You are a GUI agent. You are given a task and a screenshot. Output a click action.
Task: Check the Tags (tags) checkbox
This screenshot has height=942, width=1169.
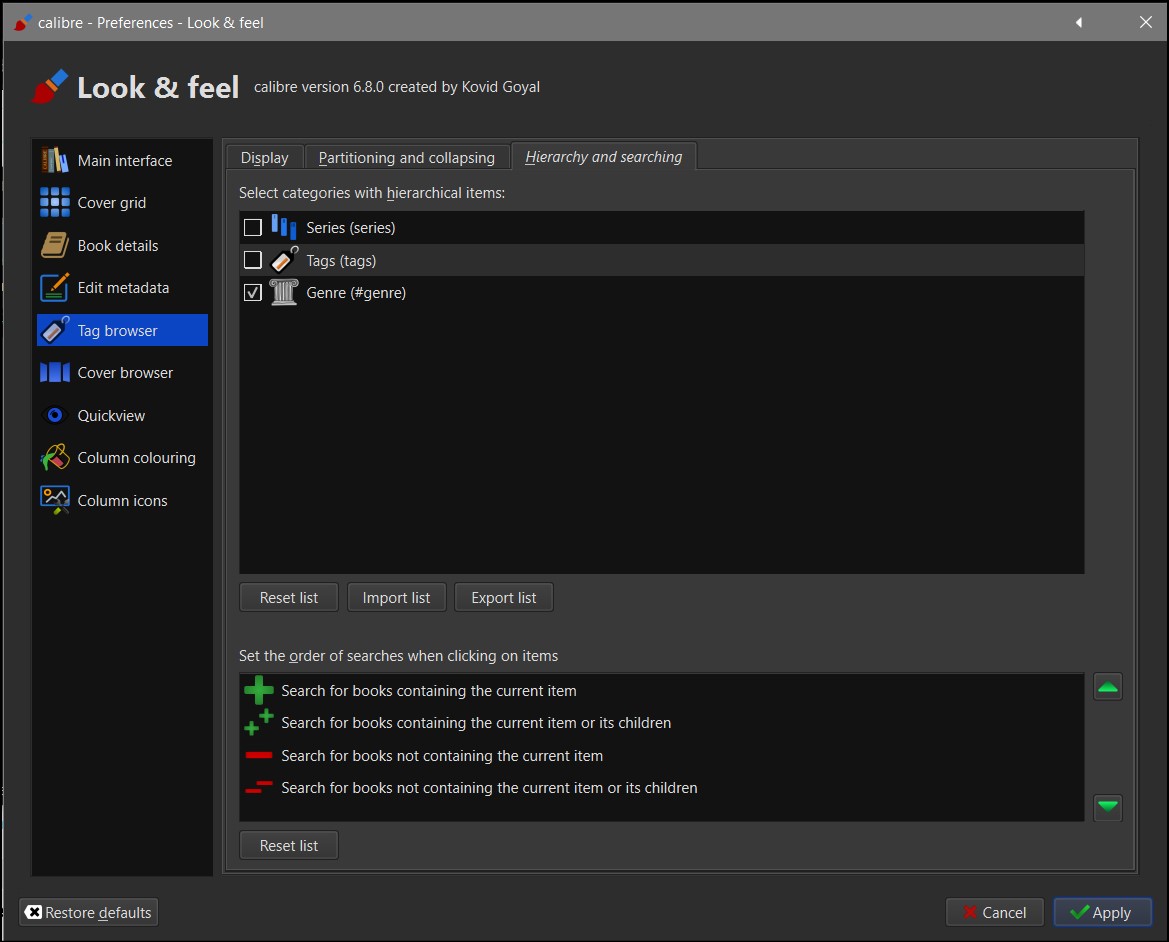pos(253,261)
